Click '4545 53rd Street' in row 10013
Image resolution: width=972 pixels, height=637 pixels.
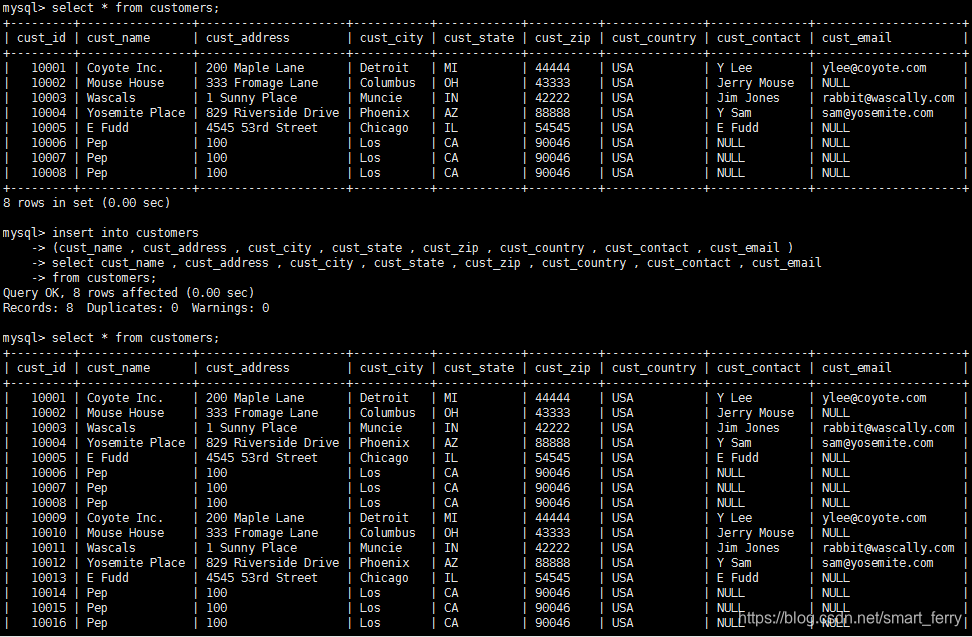coord(262,578)
